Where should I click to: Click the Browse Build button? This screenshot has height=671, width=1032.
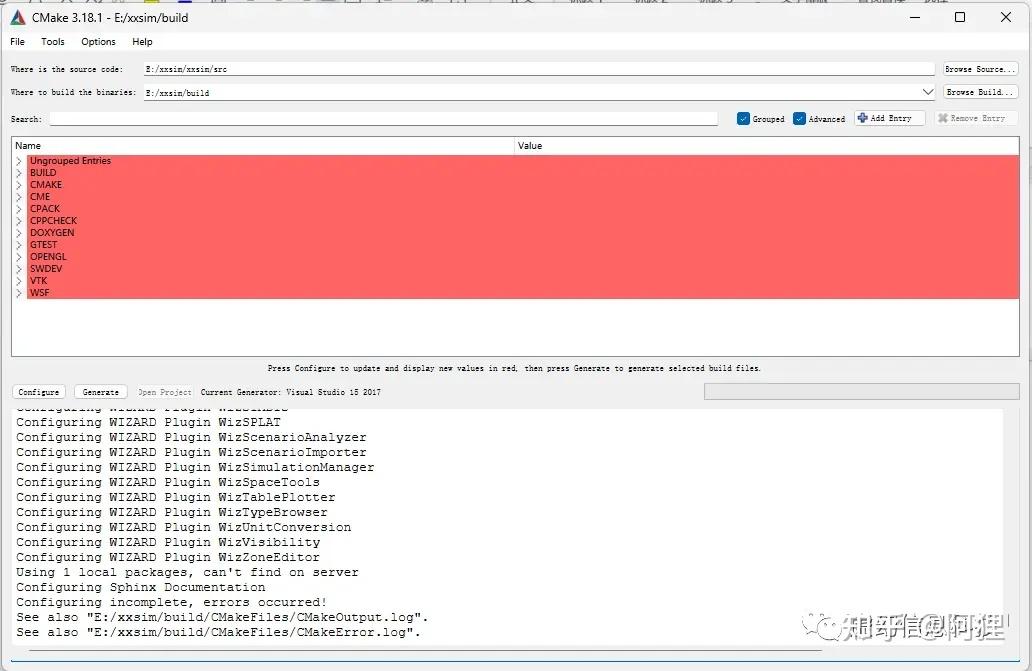[981, 92]
